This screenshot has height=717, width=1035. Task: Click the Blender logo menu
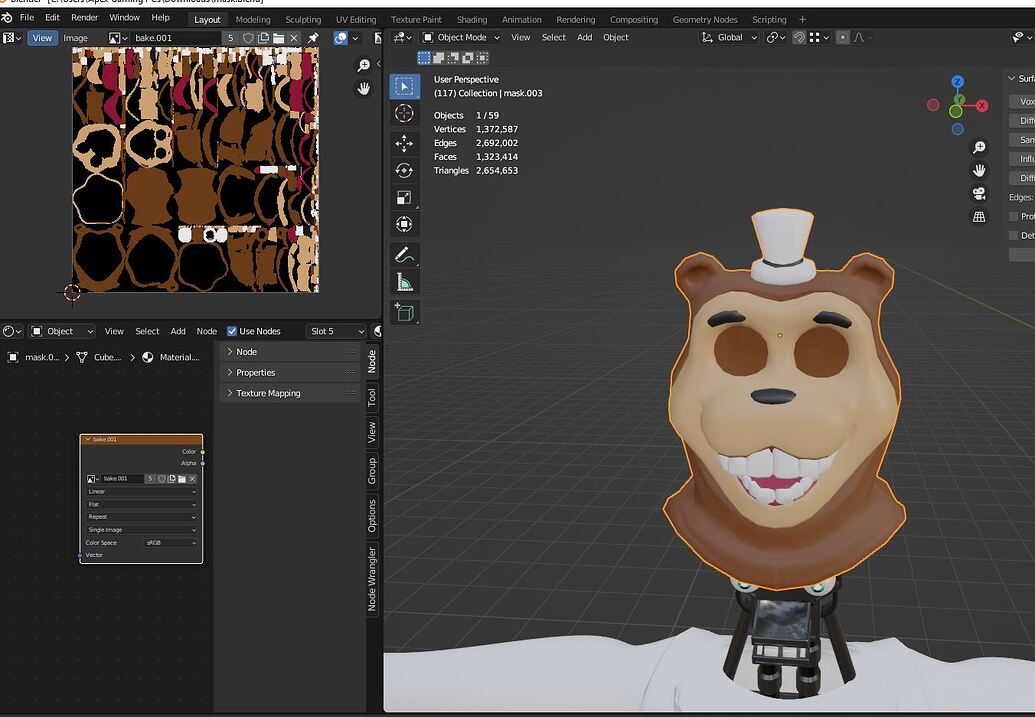point(7,18)
